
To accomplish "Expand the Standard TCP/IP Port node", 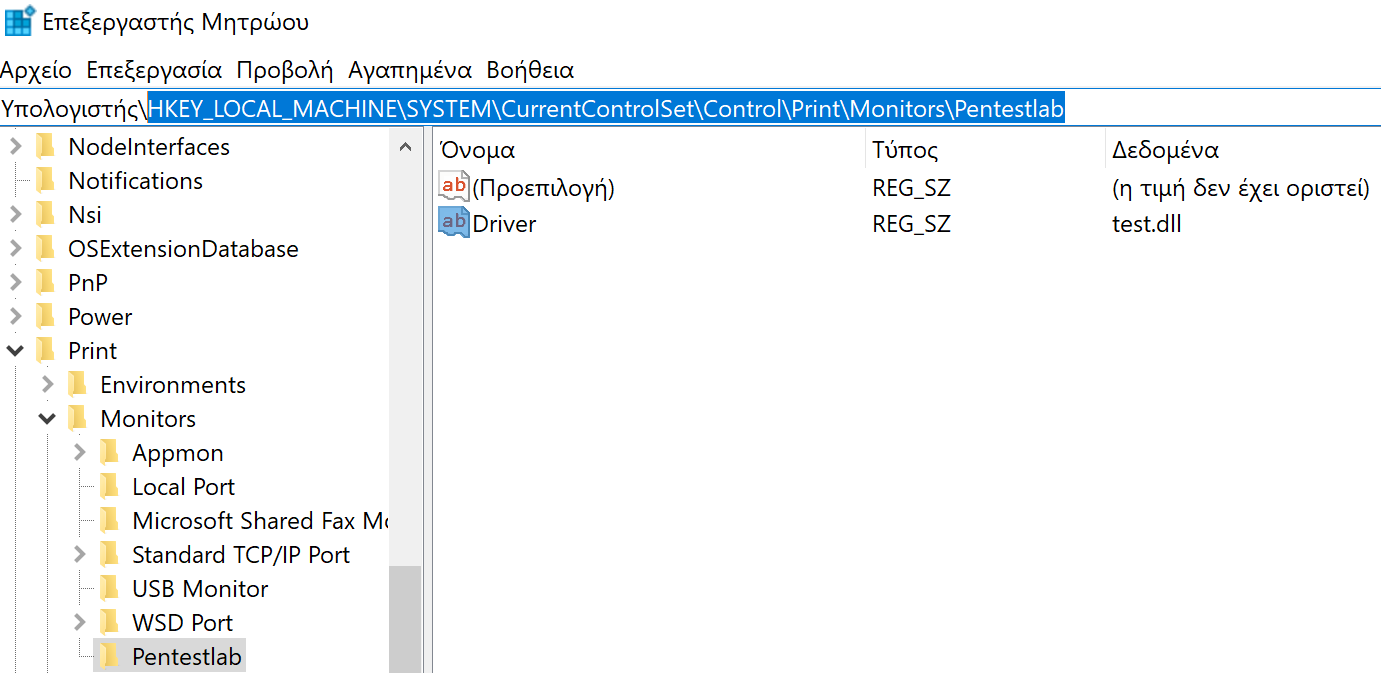I will click(x=79, y=554).
